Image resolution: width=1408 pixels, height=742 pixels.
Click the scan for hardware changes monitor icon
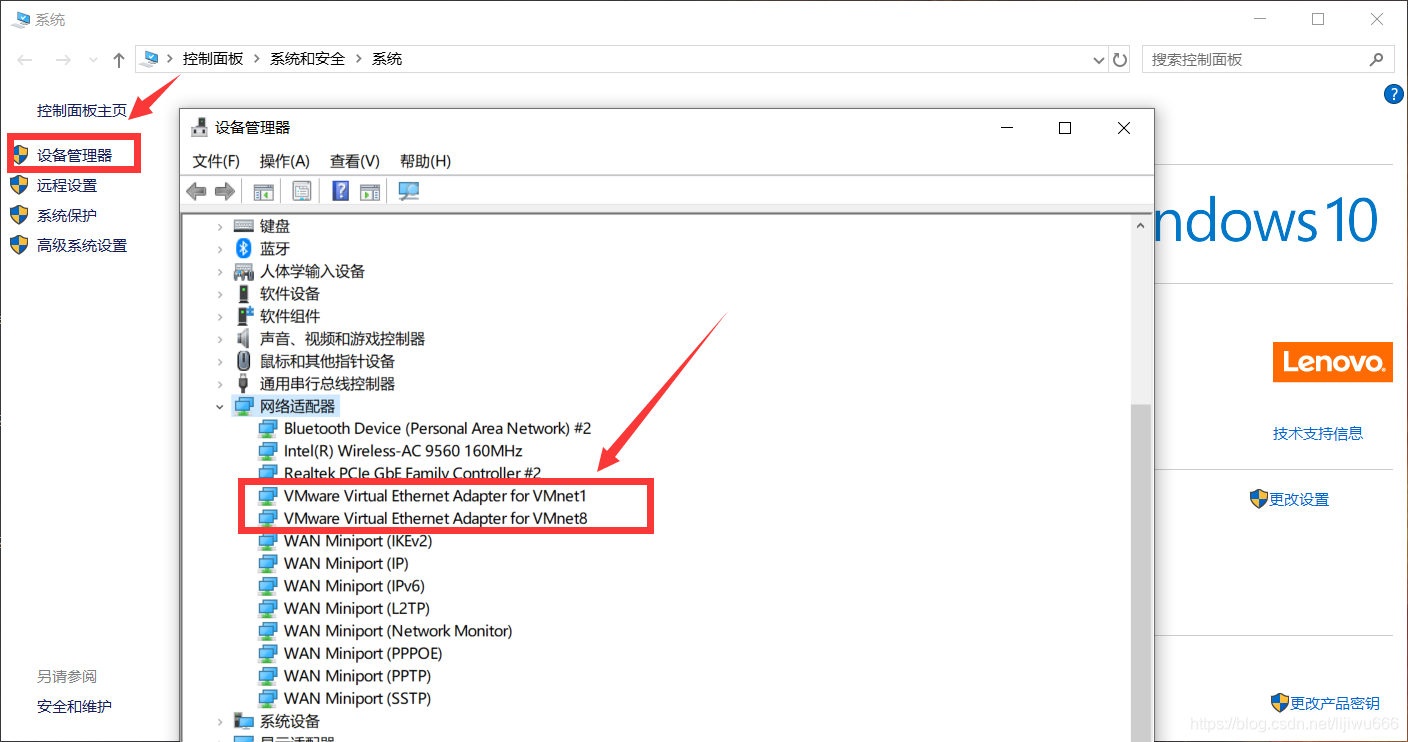[409, 191]
